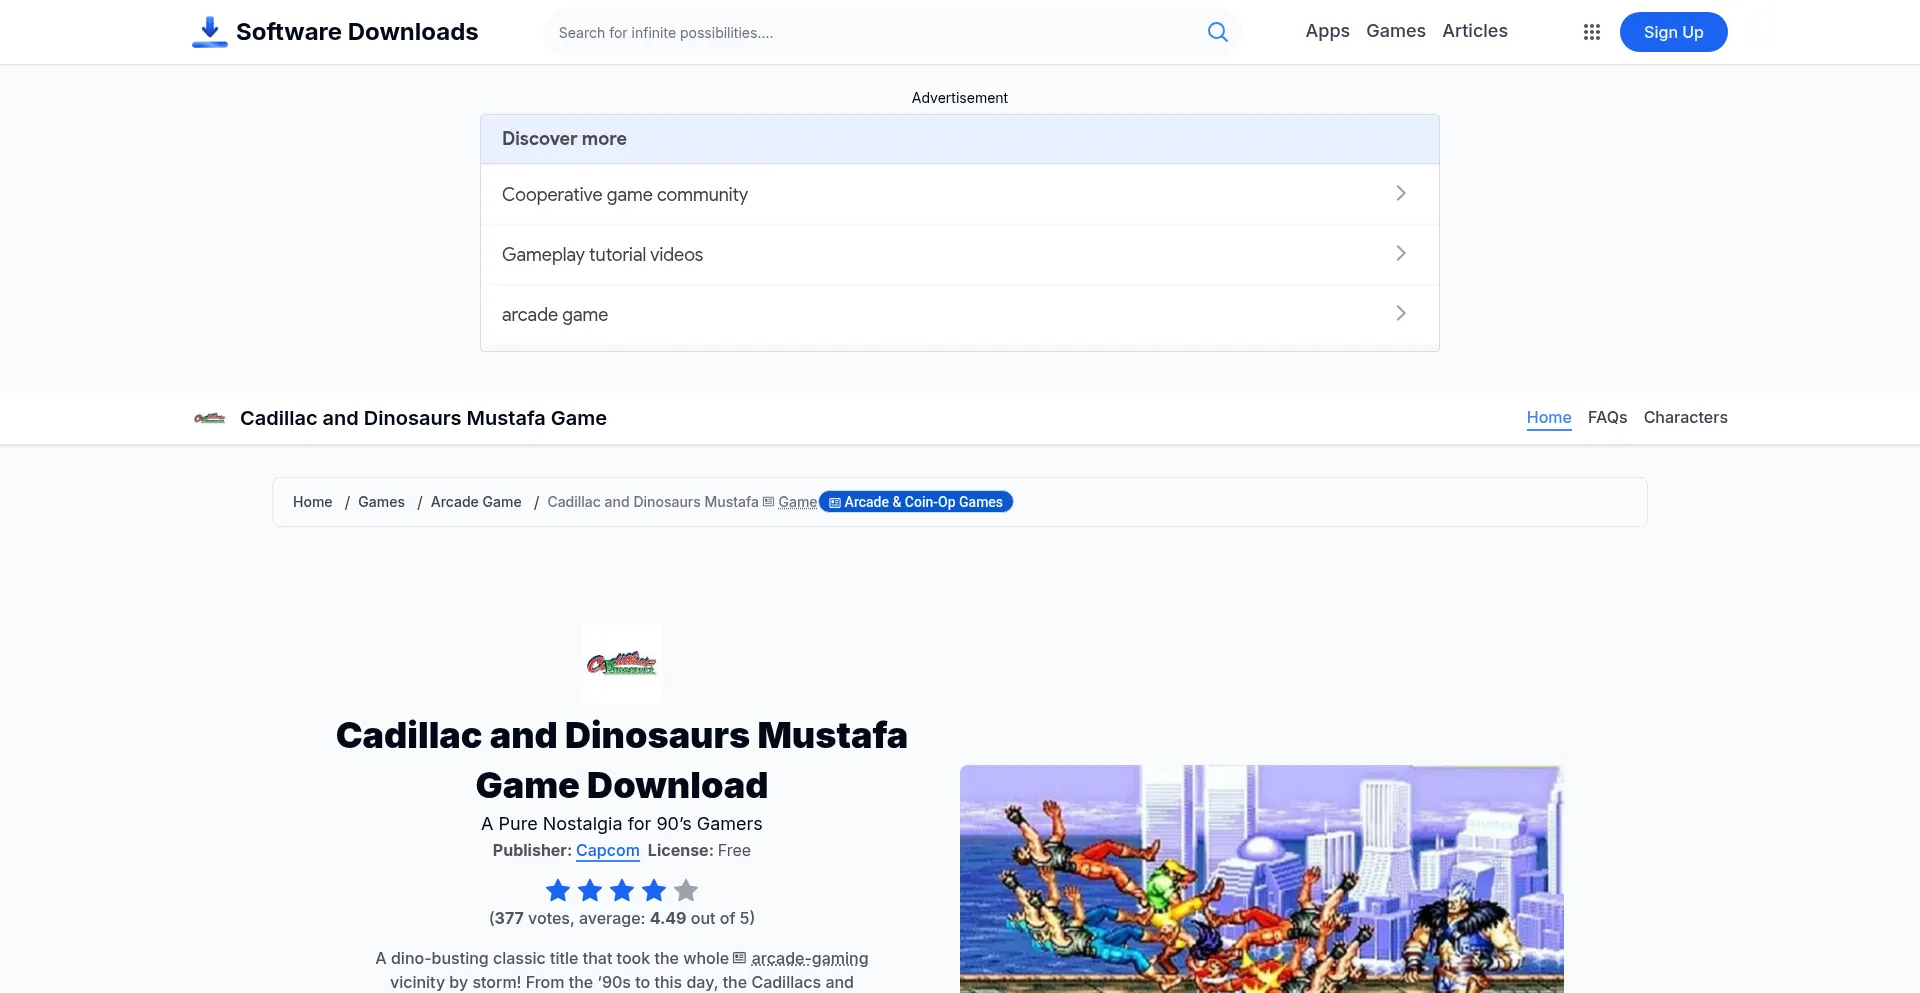Expand Gameplay tutorial videos chevron
1920x993 pixels.
[1401, 253]
